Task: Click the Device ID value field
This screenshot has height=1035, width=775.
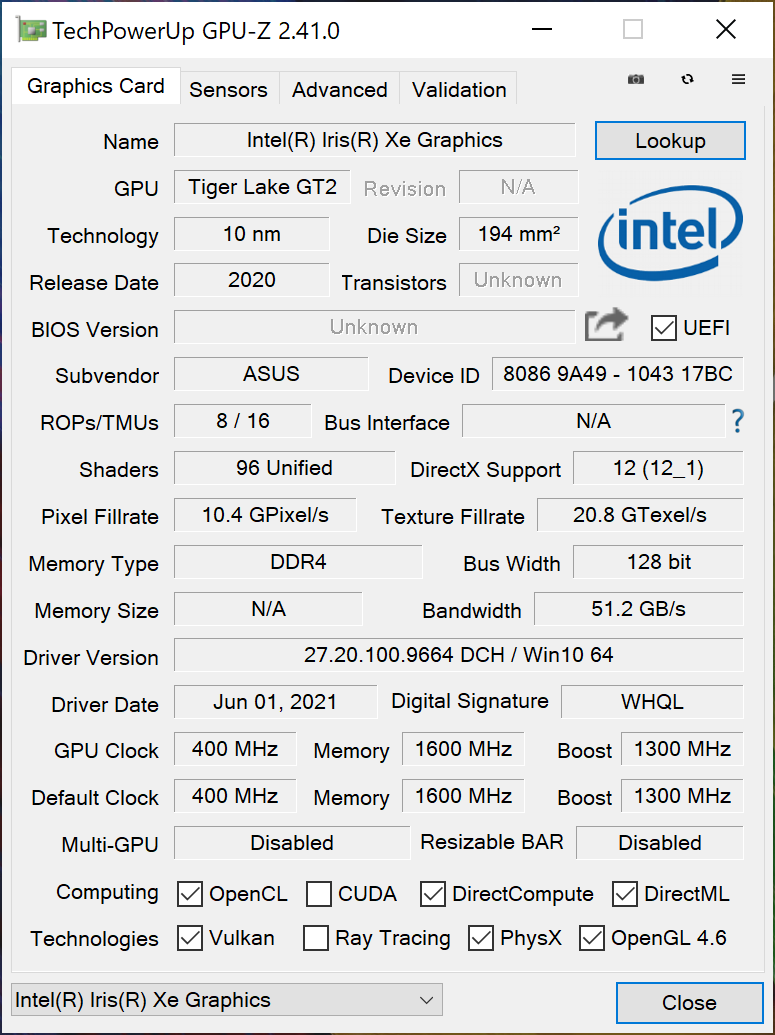Action: (x=618, y=375)
